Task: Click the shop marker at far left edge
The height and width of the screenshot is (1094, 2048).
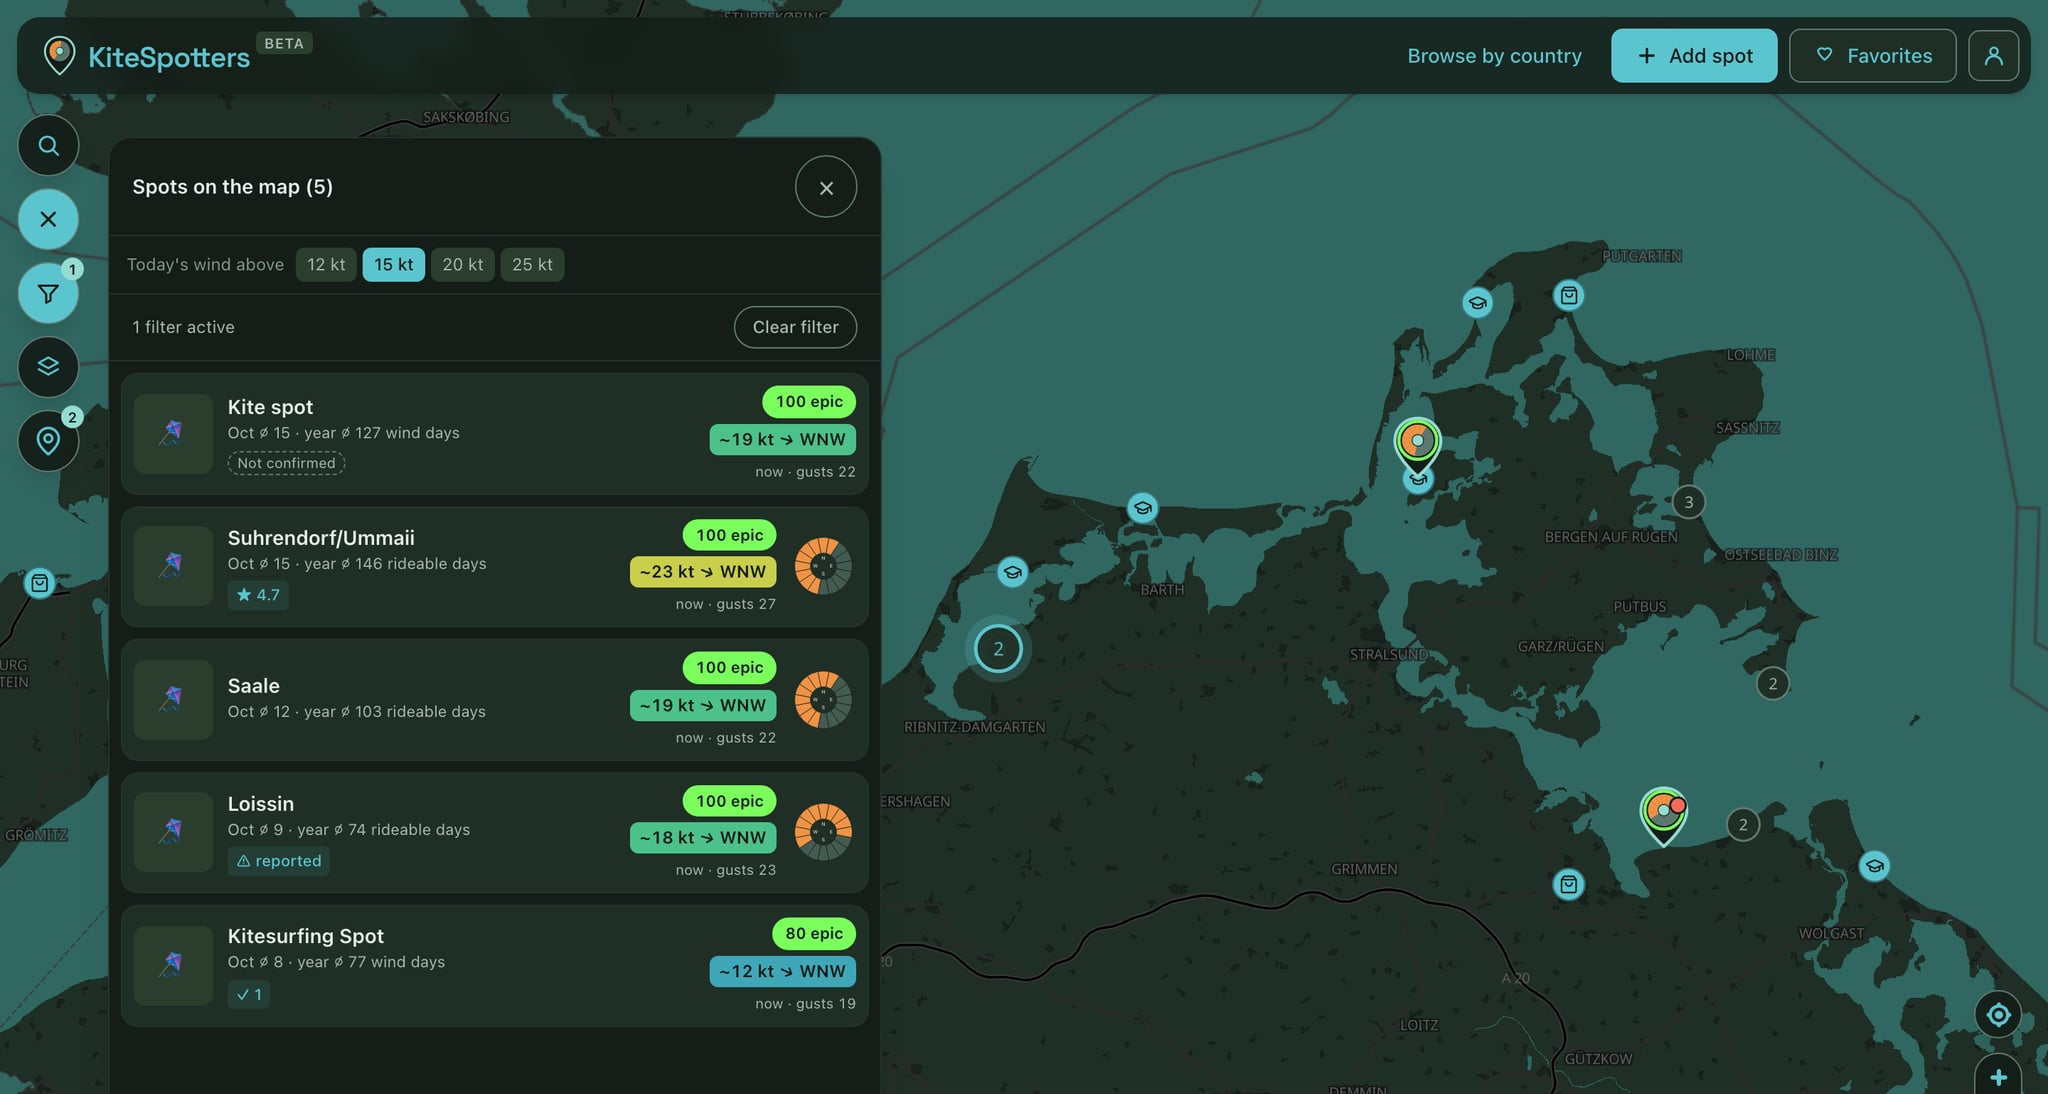Action: point(39,583)
